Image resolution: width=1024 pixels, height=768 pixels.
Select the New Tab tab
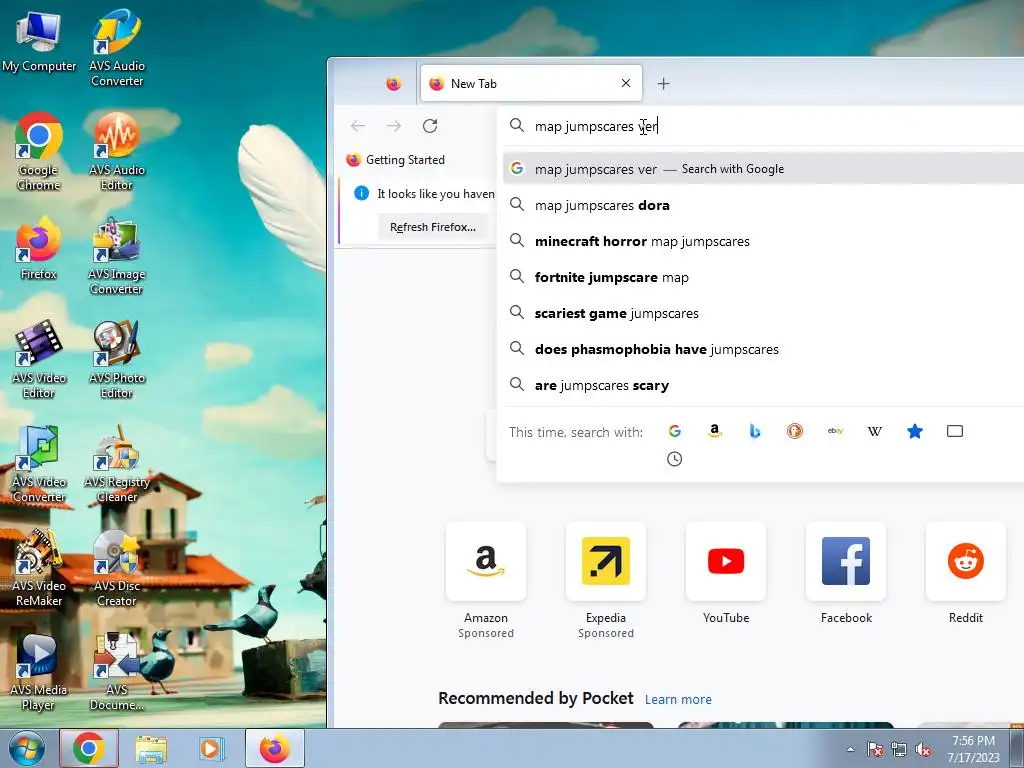coord(531,84)
